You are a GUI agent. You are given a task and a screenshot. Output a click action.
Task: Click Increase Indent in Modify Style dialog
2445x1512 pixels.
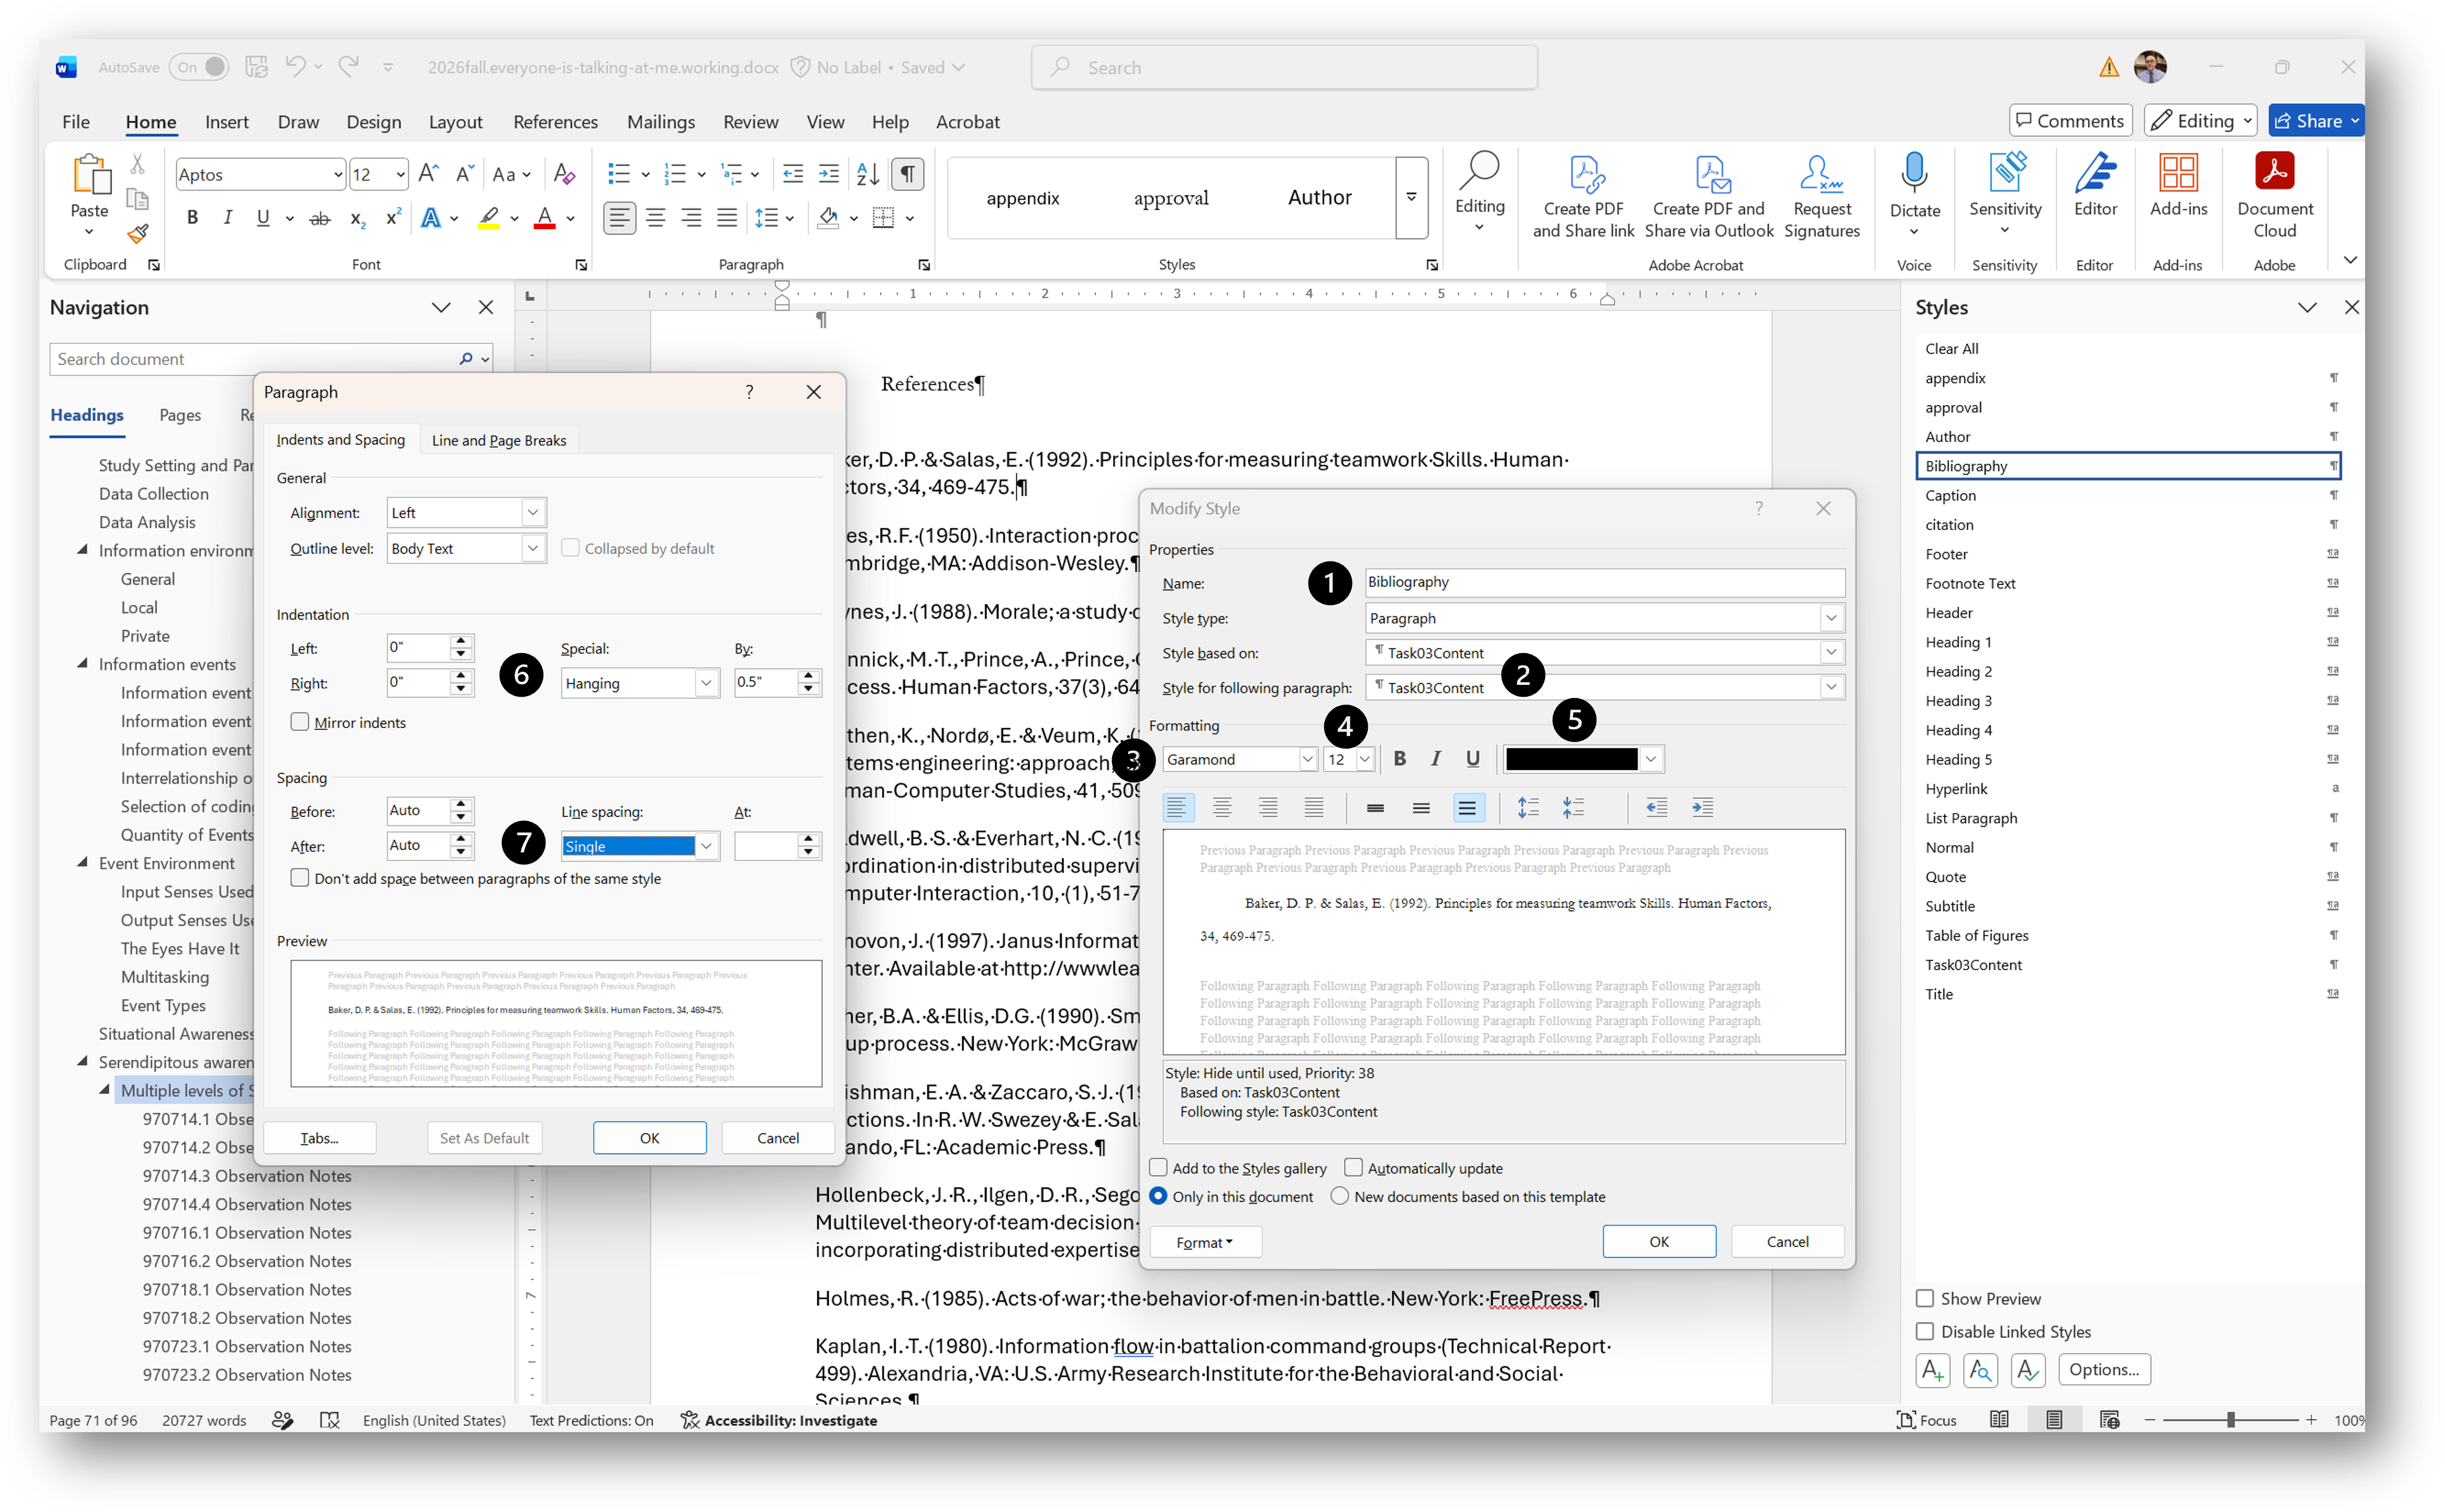pos(1702,808)
